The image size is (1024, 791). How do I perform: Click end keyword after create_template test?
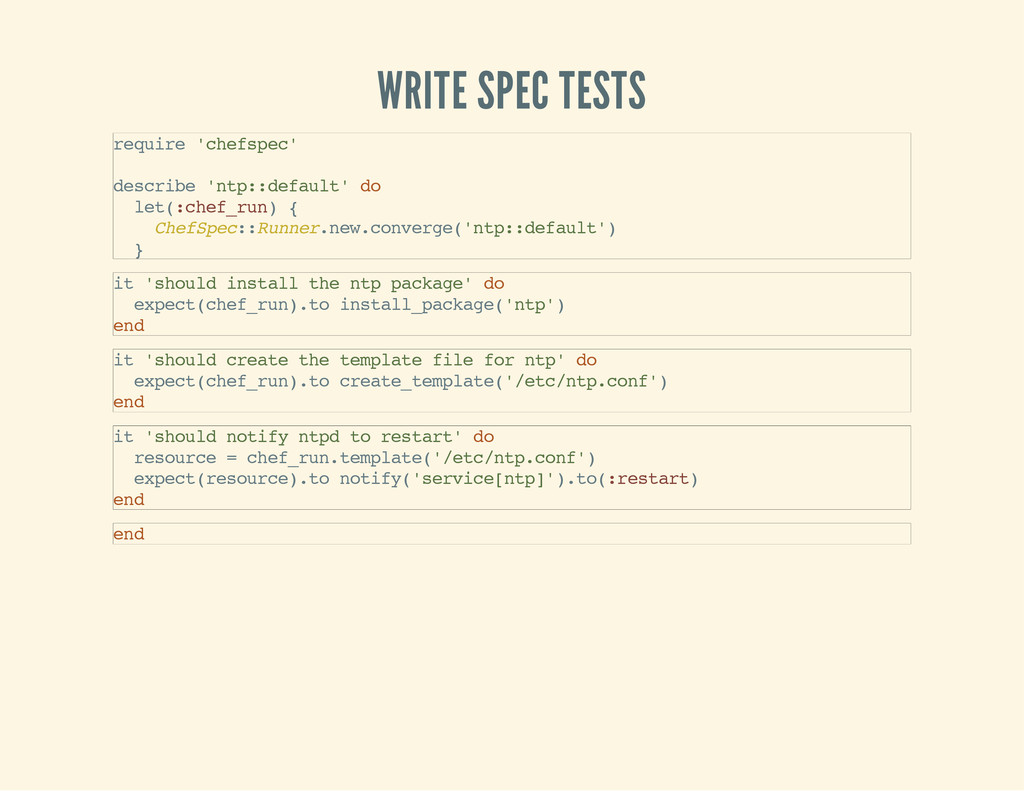(x=129, y=402)
